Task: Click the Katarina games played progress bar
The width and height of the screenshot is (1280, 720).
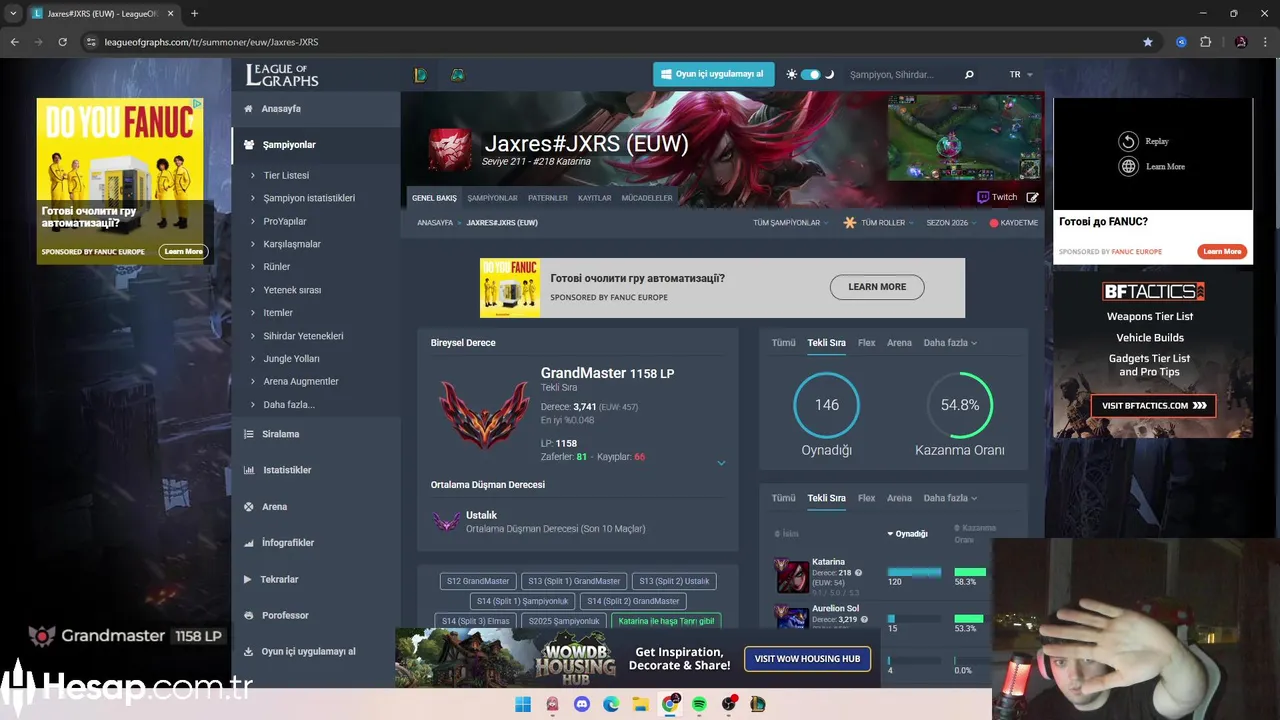Action: pos(915,572)
